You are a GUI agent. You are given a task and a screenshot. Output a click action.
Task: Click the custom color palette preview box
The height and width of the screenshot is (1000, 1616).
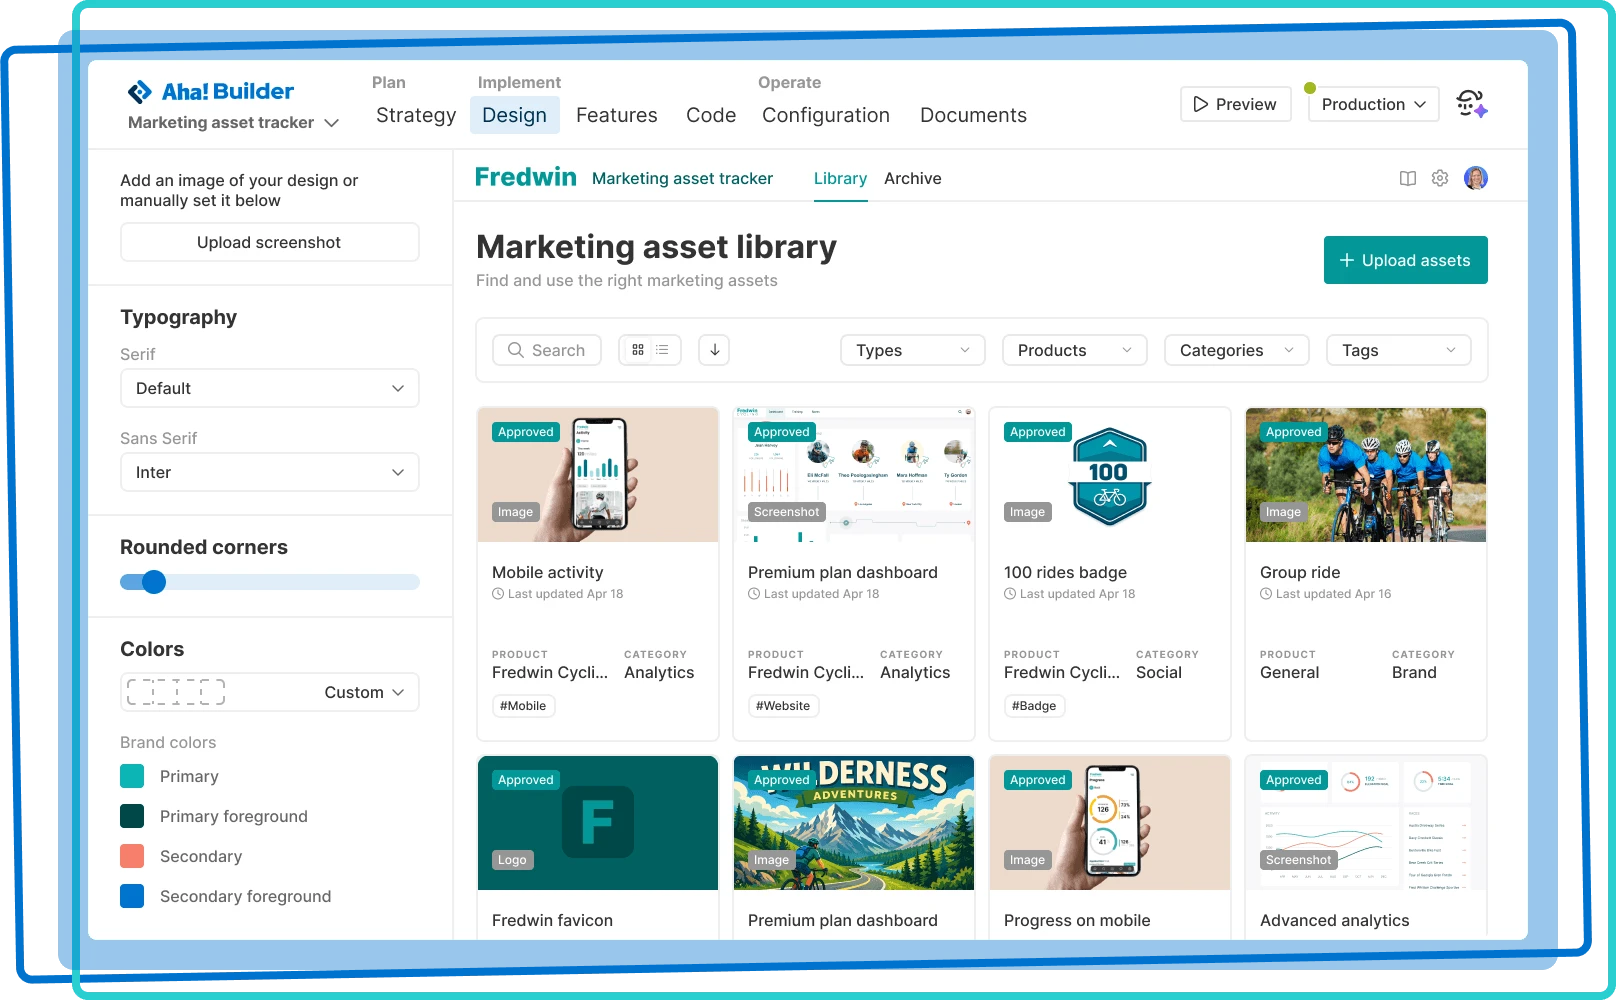point(176,692)
